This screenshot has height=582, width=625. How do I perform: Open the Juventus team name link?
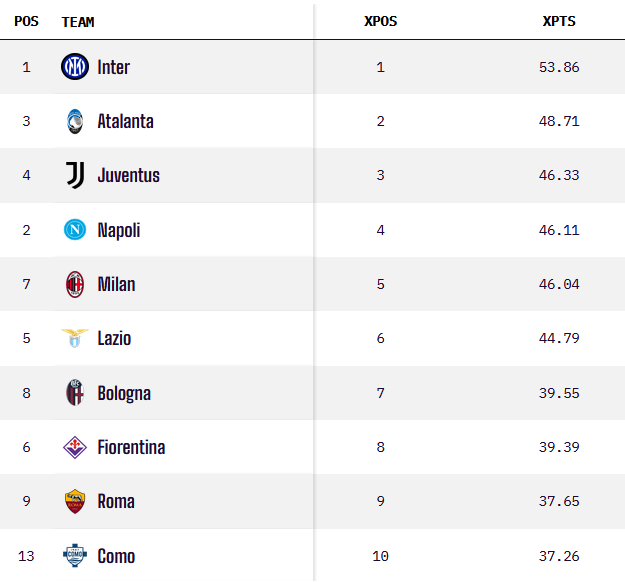pyautogui.click(x=129, y=175)
